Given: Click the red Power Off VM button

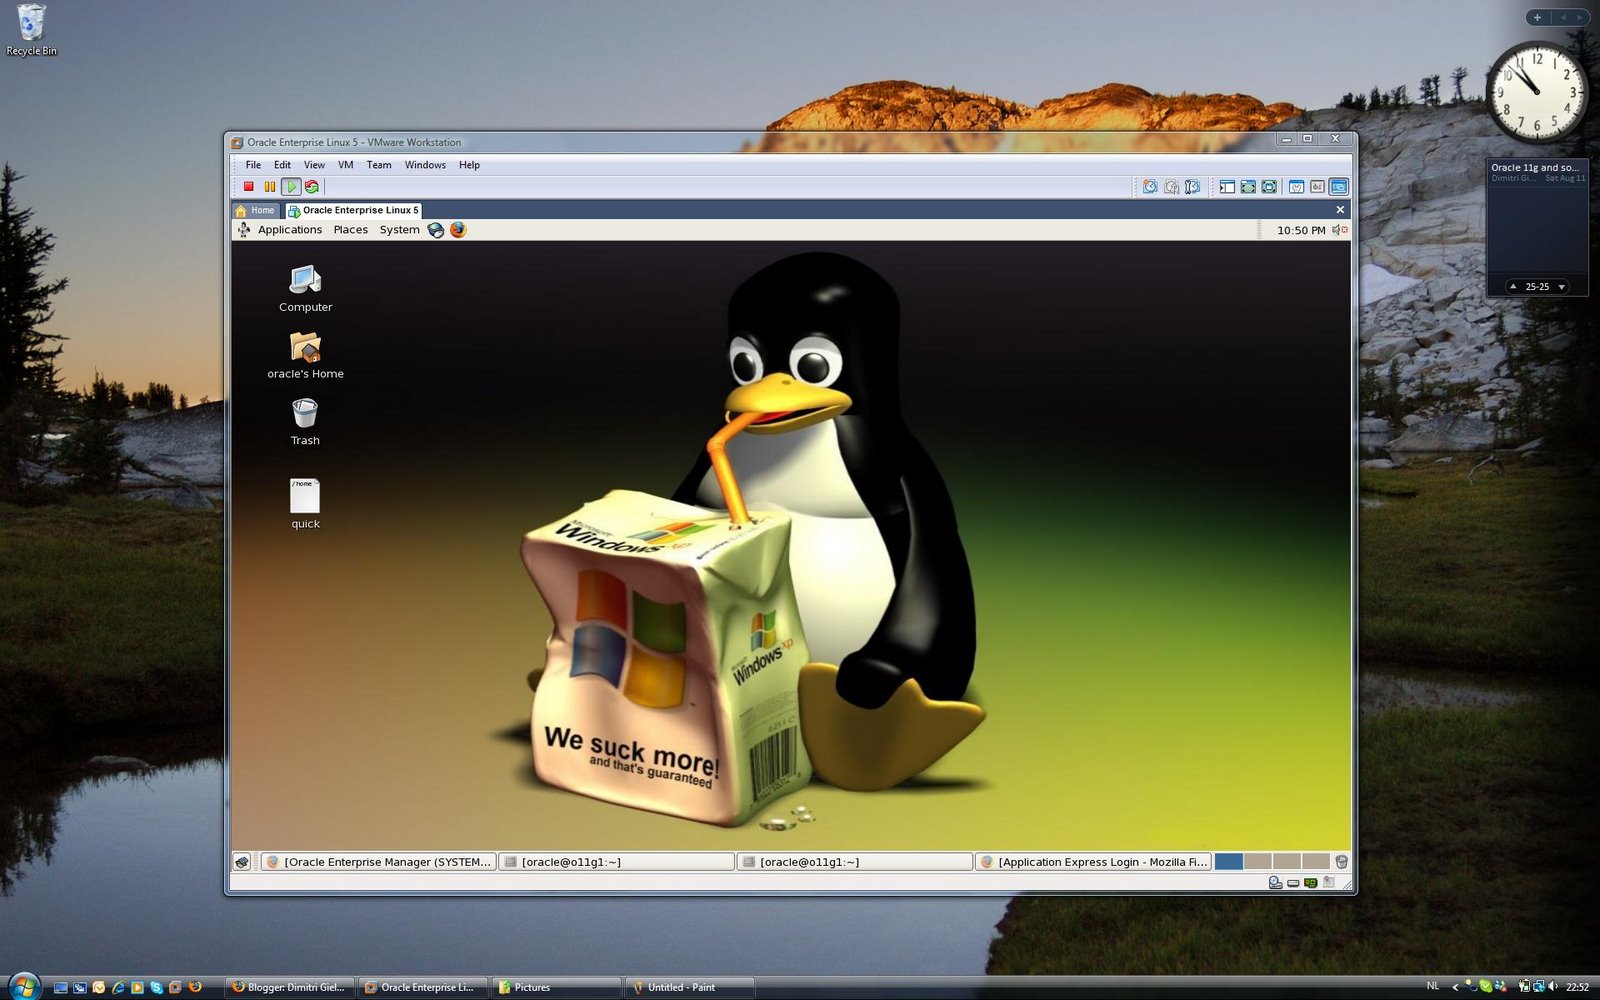Looking at the screenshot, I should (249, 187).
